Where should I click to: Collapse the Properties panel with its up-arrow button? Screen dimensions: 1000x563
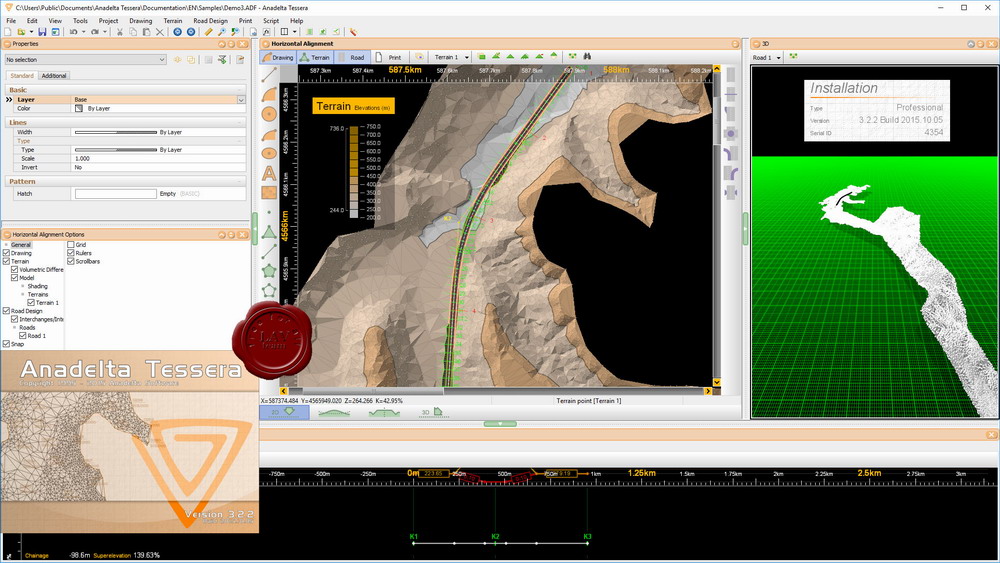click(x=222, y=44)
